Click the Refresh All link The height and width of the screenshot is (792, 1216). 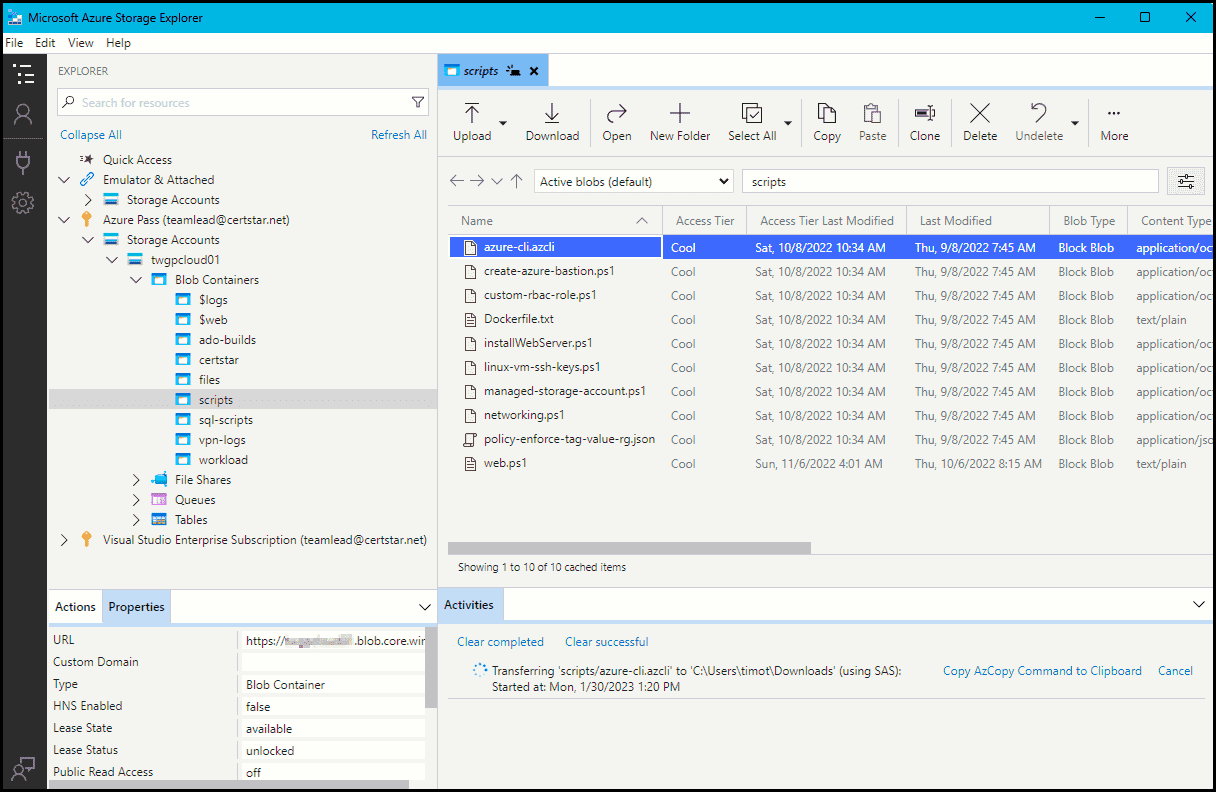click(x=399, y=134)
